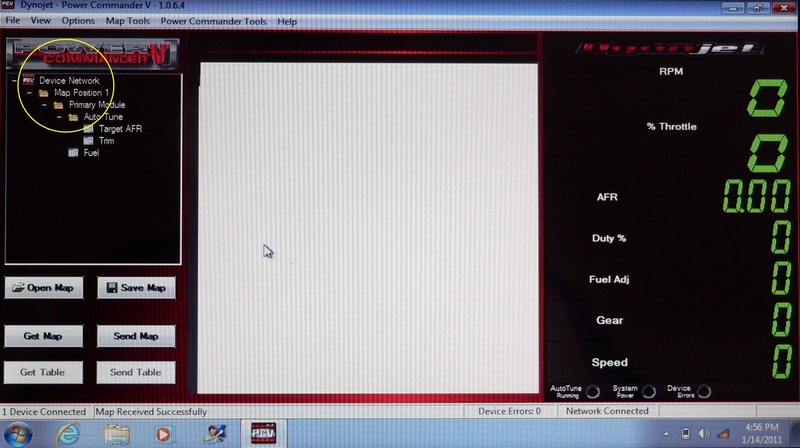Collapse the Auto Tune tree node
800x448 pixels.
(59, 117)
